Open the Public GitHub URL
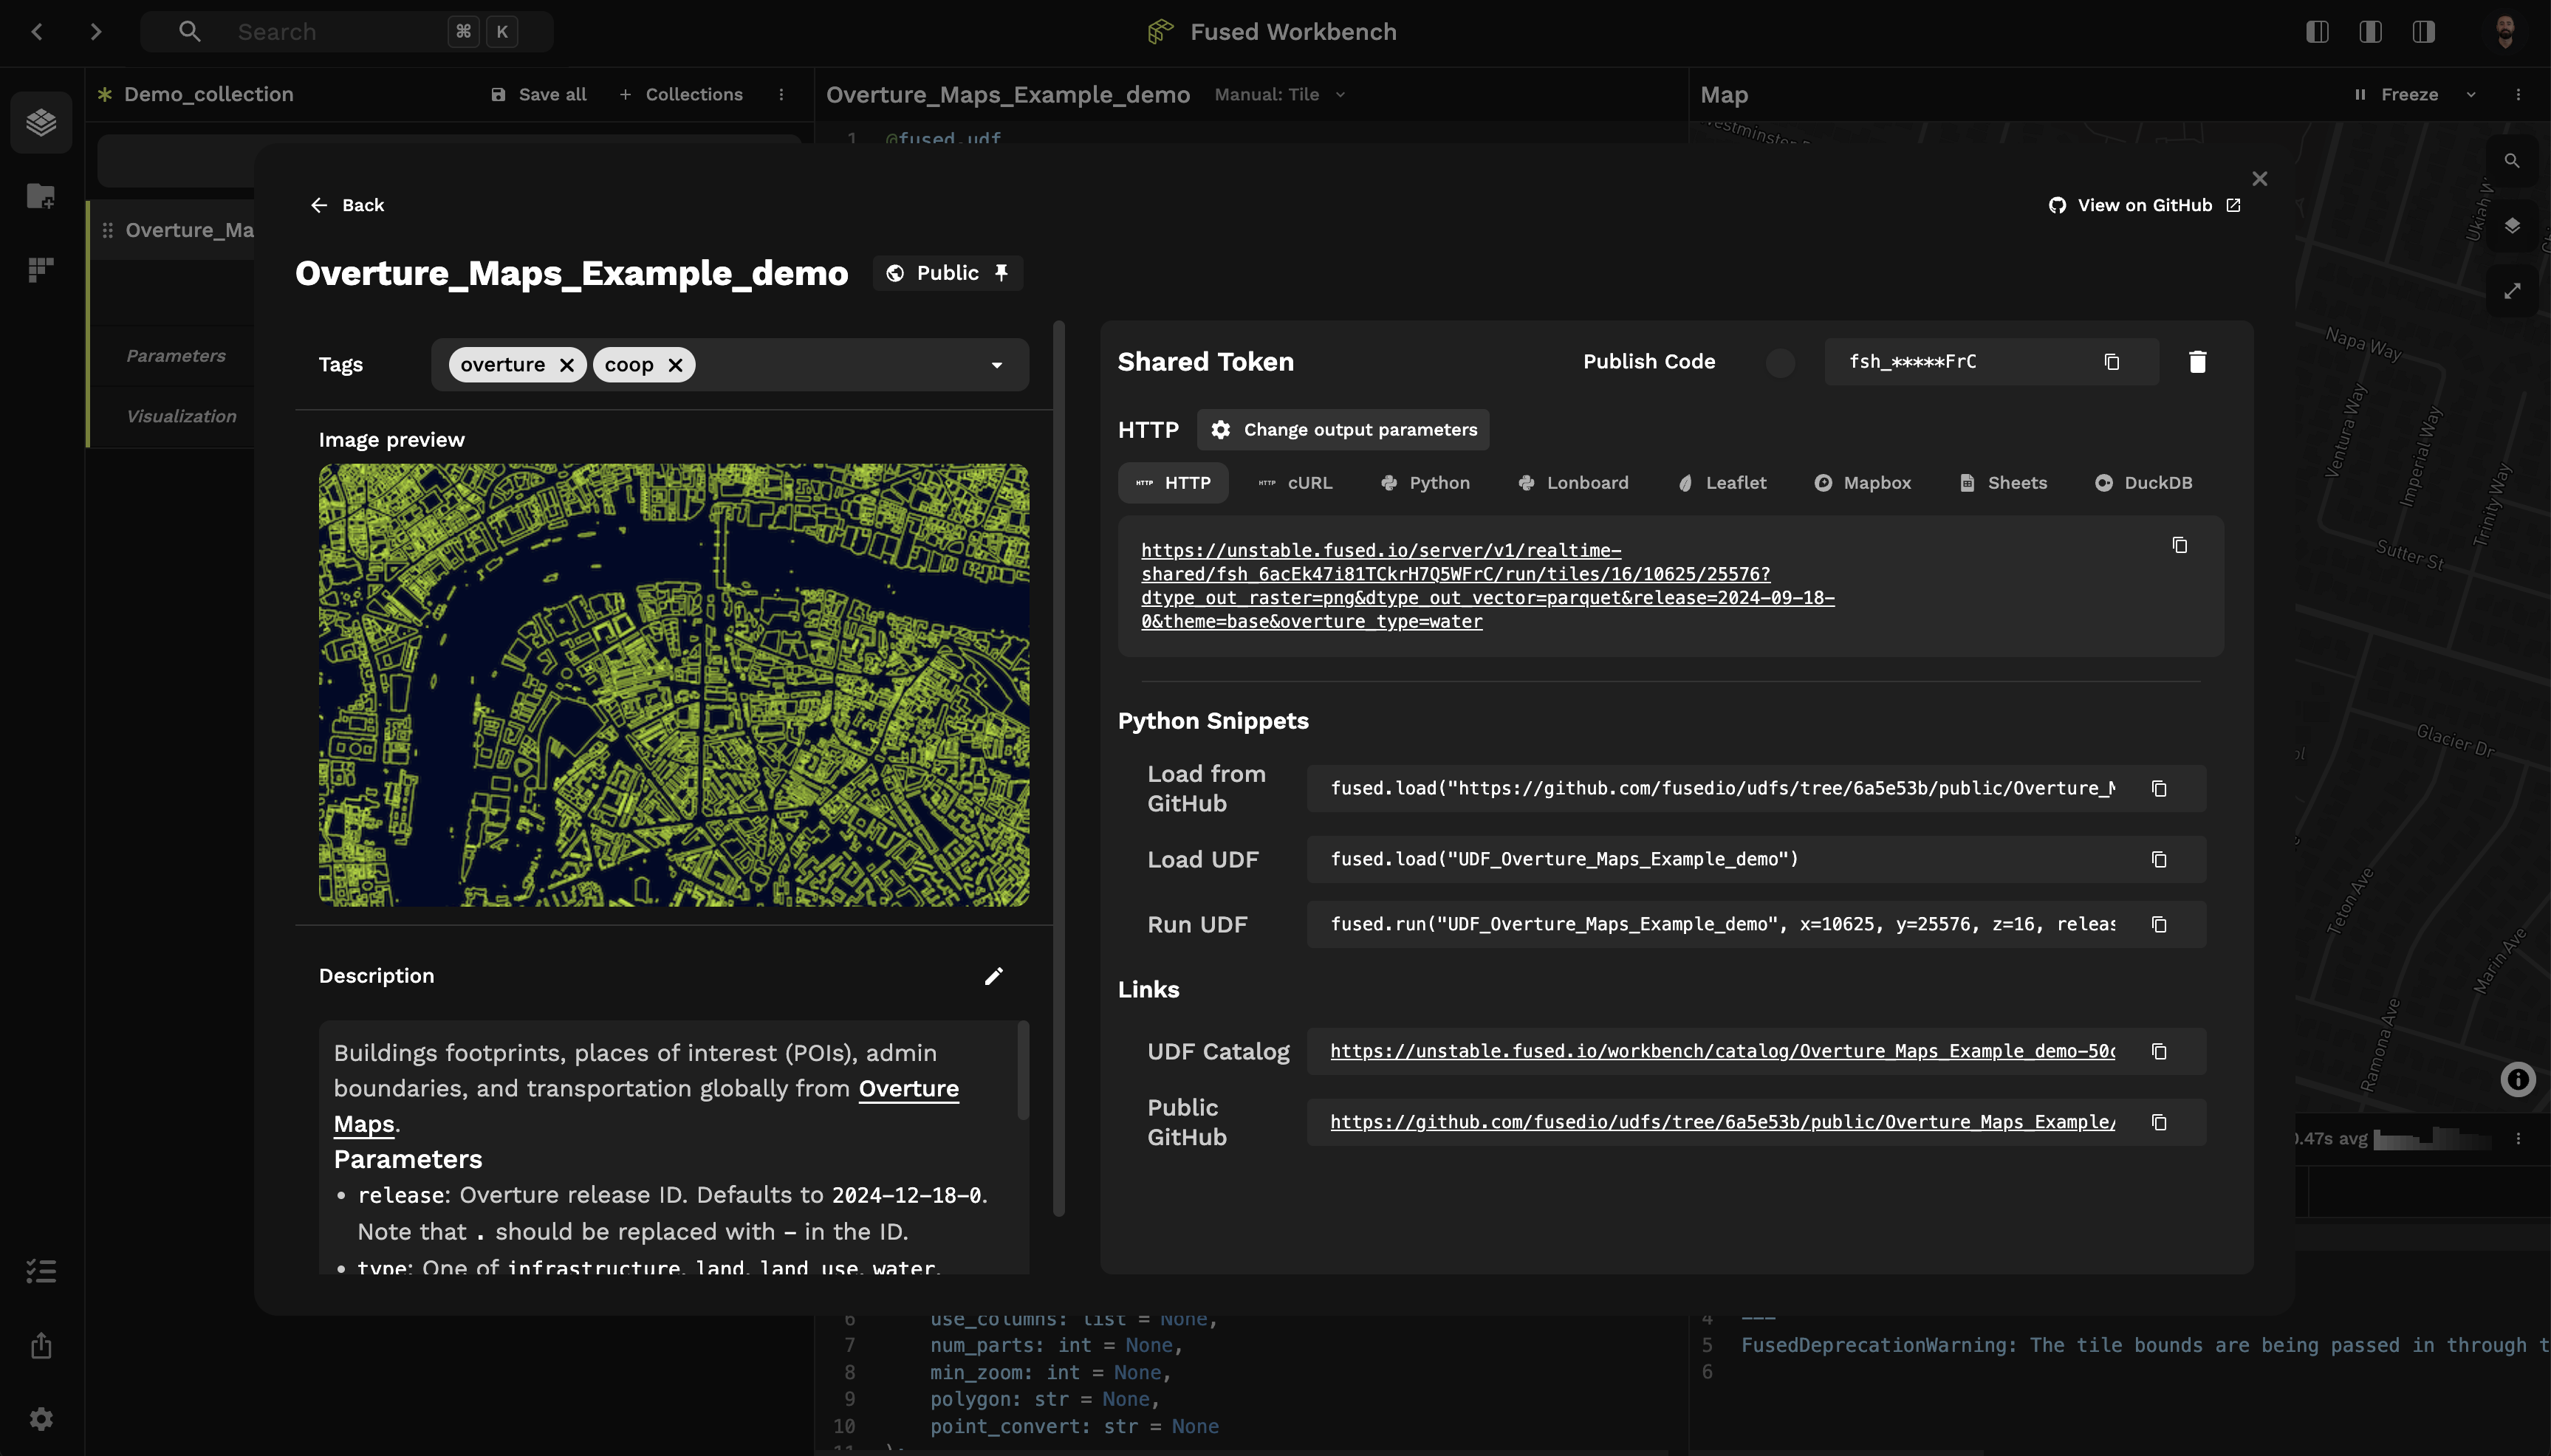Viewport: 2551px width, 1456px height. pyautogui.click(x=1722, y=1123)
